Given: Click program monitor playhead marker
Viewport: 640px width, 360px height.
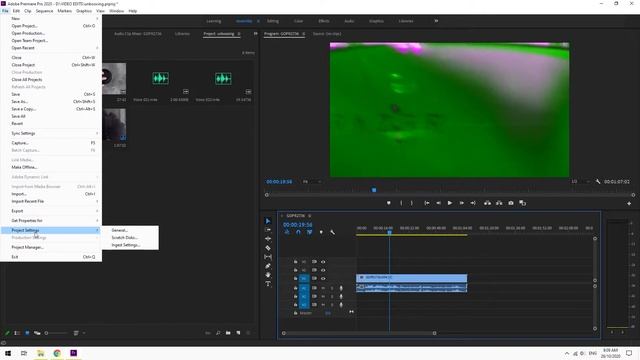Looking at the screenshot, I should [374, 190].
